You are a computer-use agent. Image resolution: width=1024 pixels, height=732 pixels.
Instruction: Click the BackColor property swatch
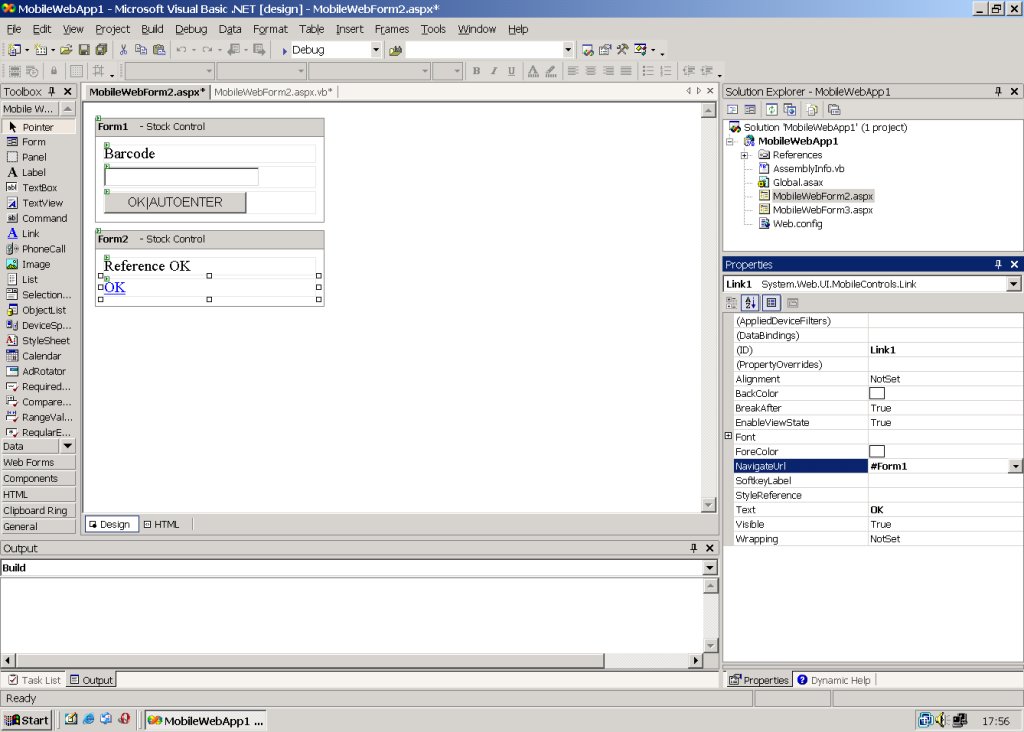click(x=877, y=393)
